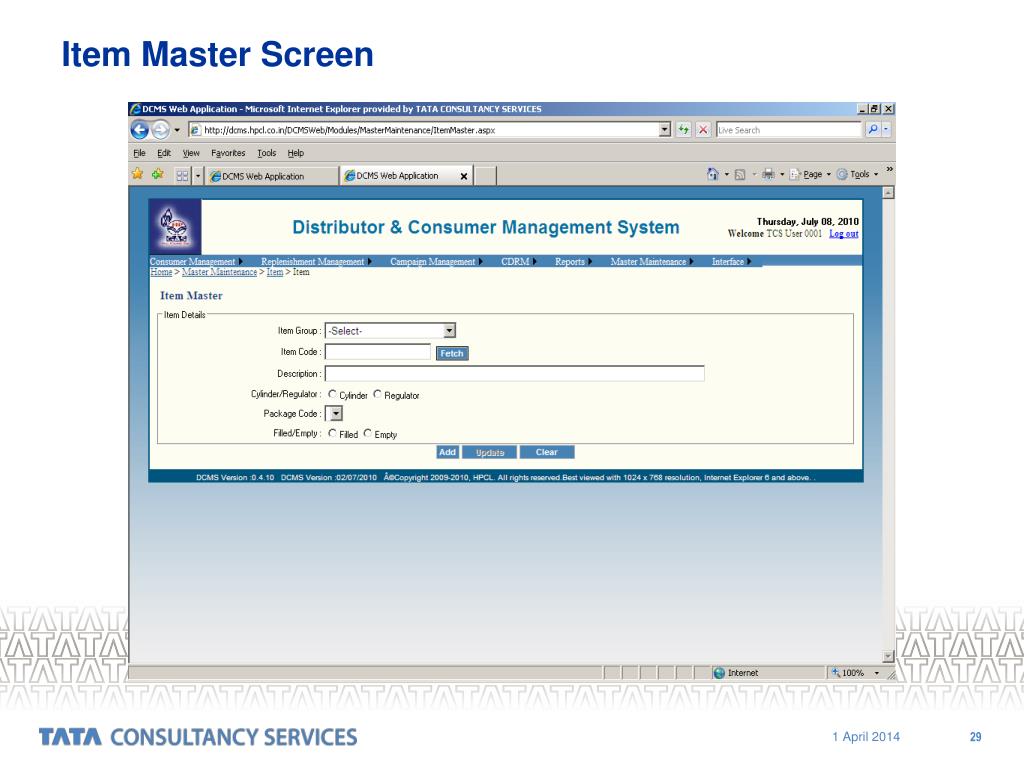This screenshot has width=1024, height=768.
Task: Click the Description text field
Action: tap(515, 374)
